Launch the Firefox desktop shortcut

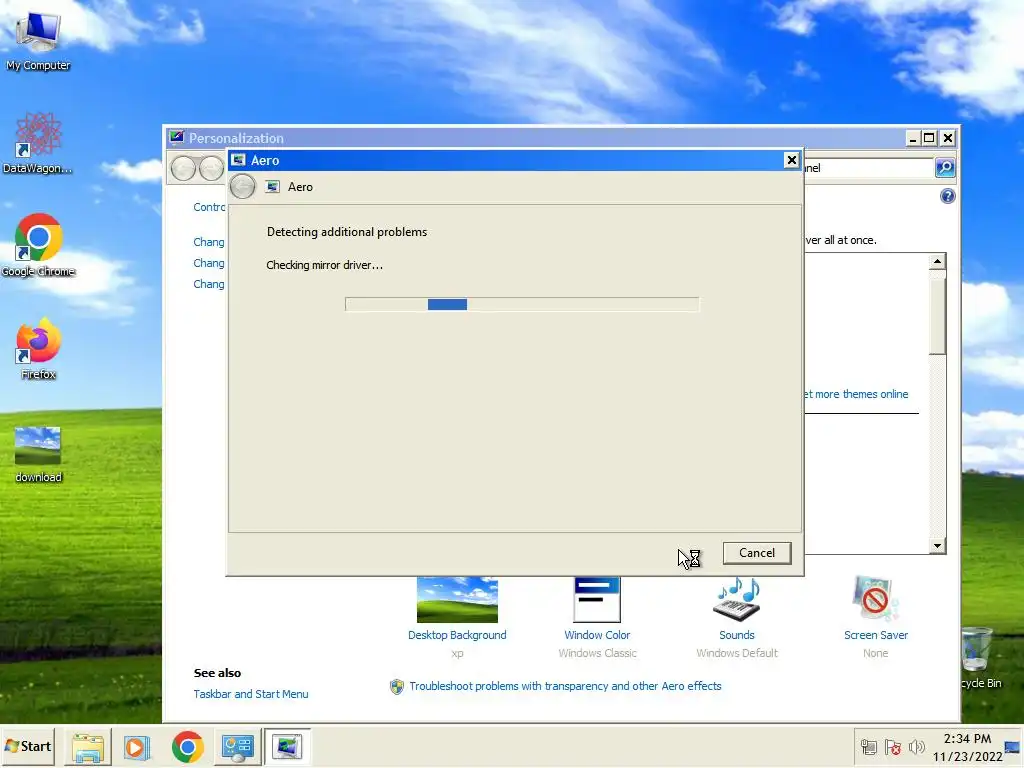[38, 348]
